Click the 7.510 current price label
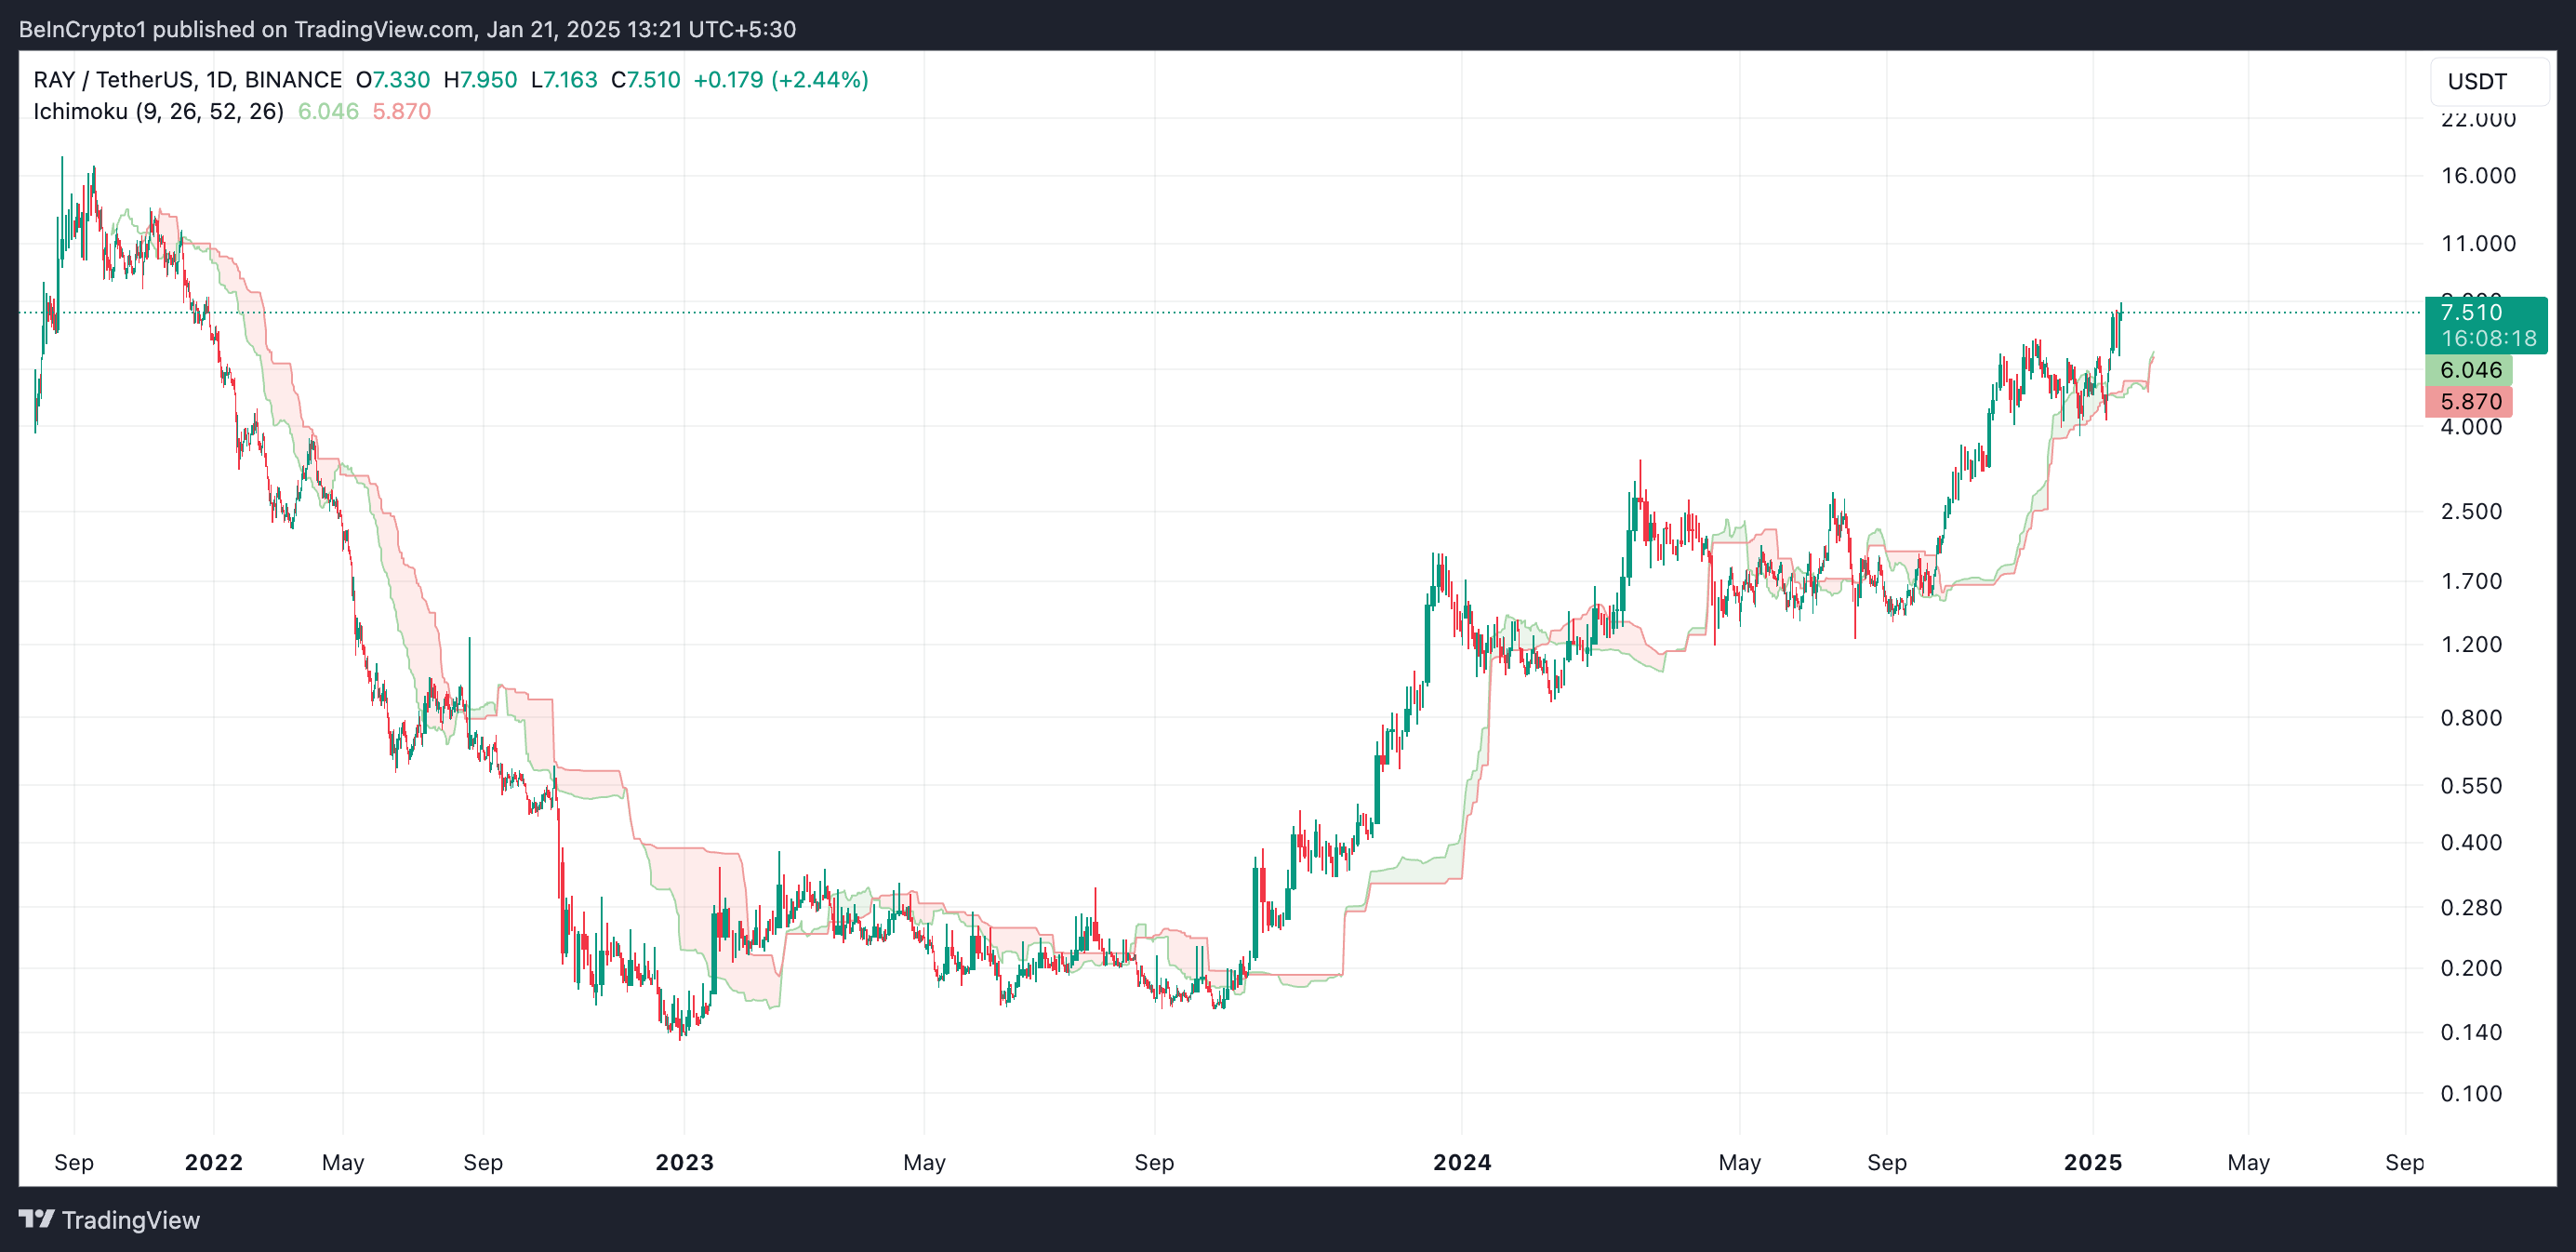This screenshot has width=2576, height=1252. pyautogui.click(x=2470, y=312)
